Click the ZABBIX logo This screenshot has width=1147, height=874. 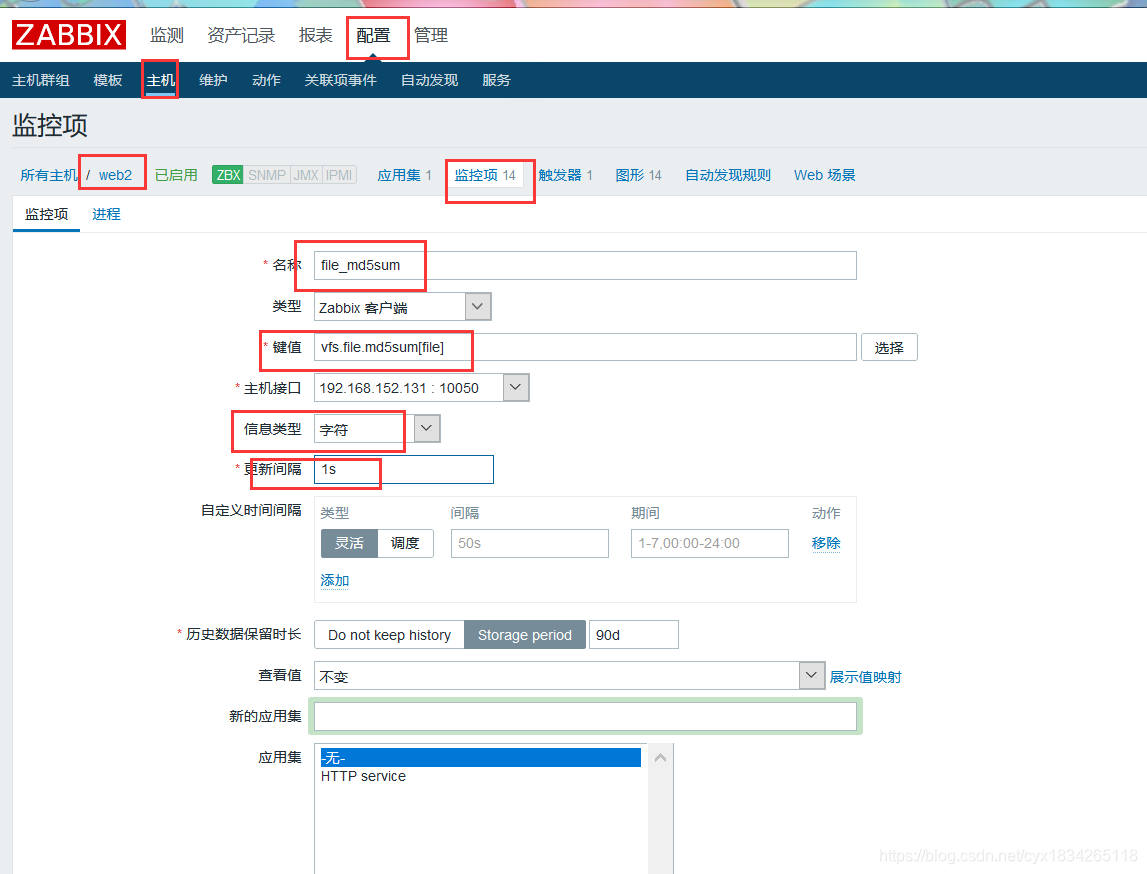coord(69,34)
